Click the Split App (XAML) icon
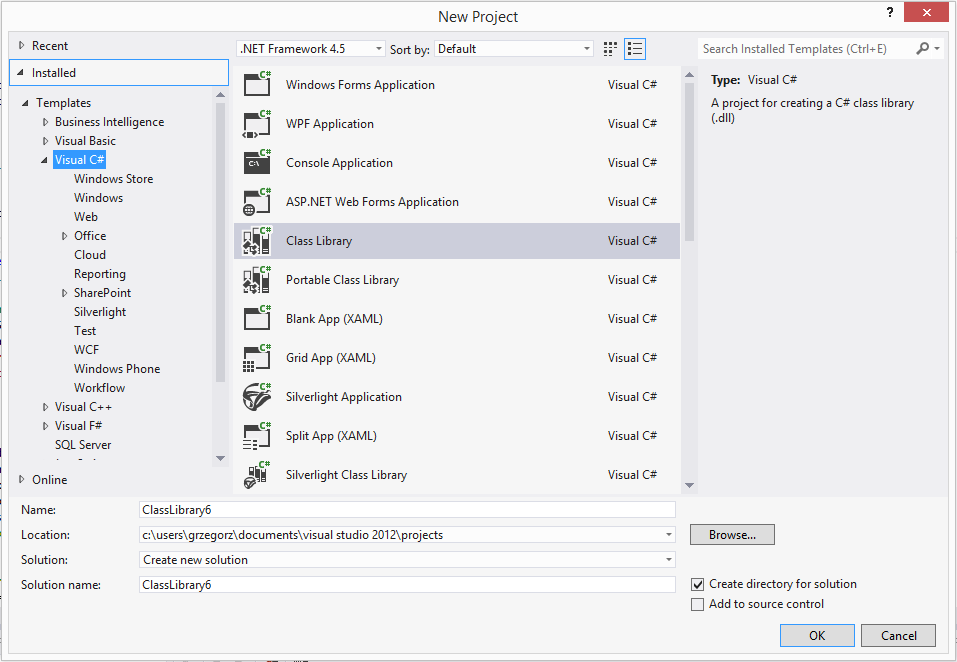 [x=257, y=436]
